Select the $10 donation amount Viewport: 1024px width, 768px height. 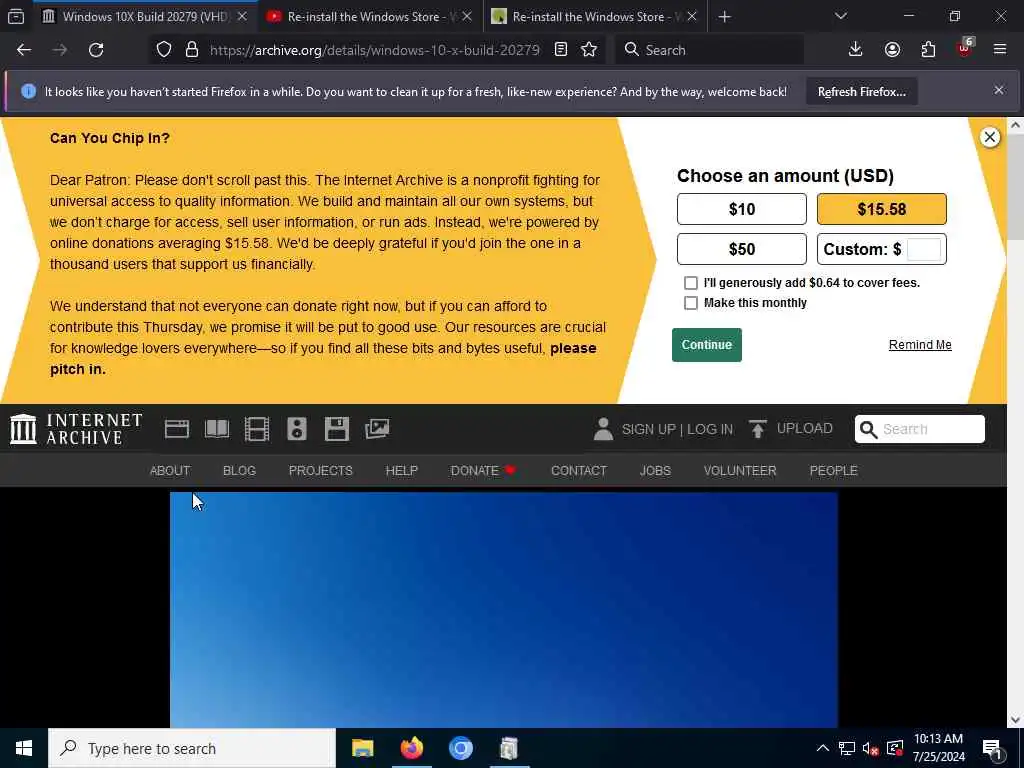[x=742, y=209]
